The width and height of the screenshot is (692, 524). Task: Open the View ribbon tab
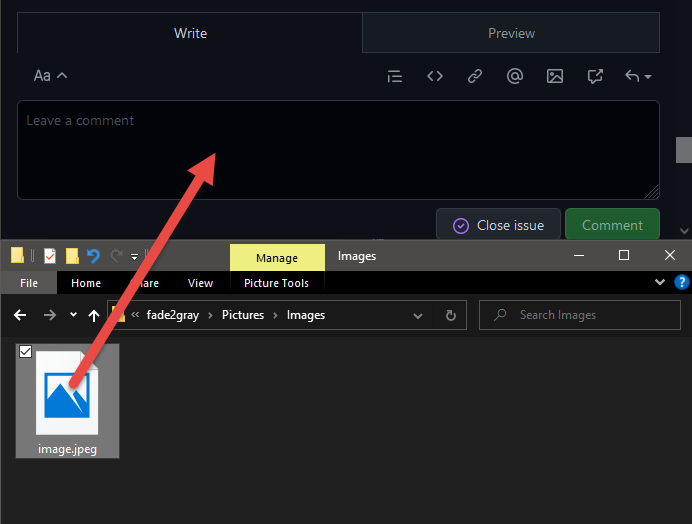tap(200, 283)
